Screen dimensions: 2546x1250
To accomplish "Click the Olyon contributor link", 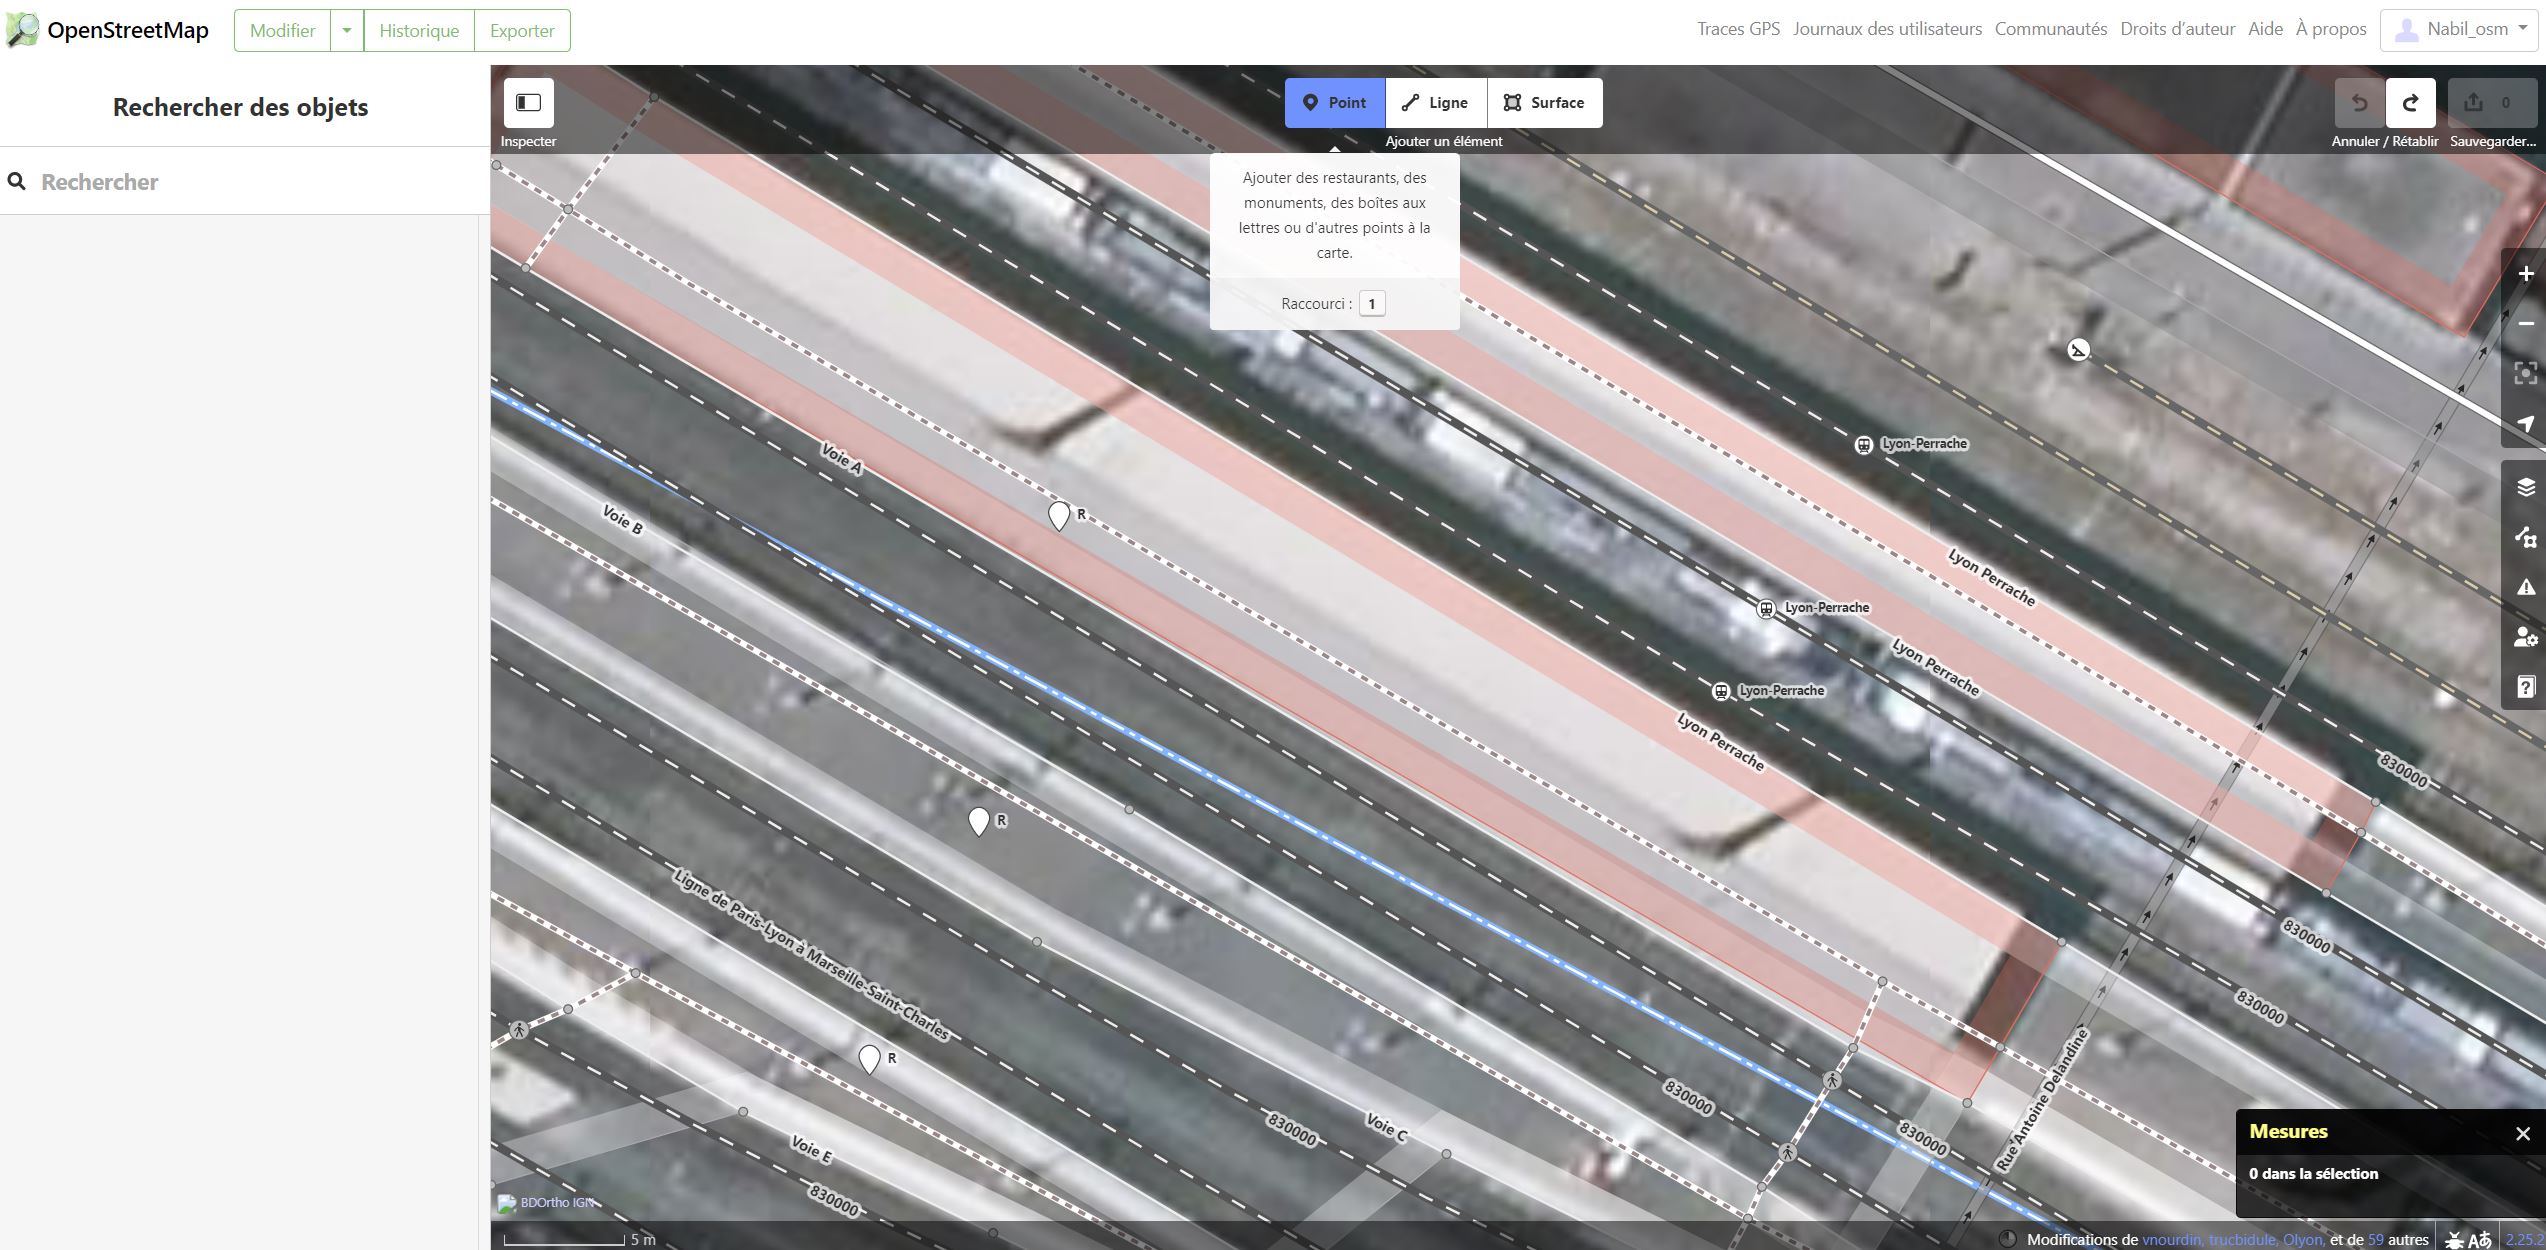I will click(x=2303, y=1240).
